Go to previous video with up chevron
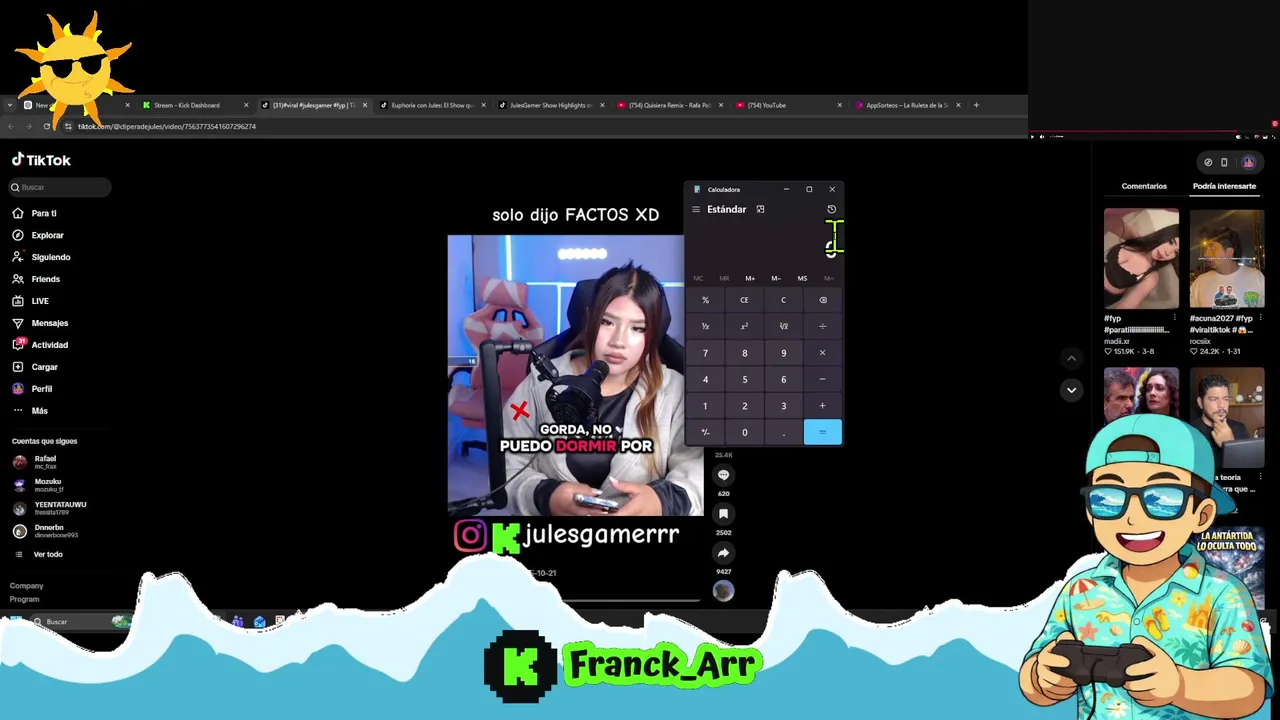 point(1071,358)
